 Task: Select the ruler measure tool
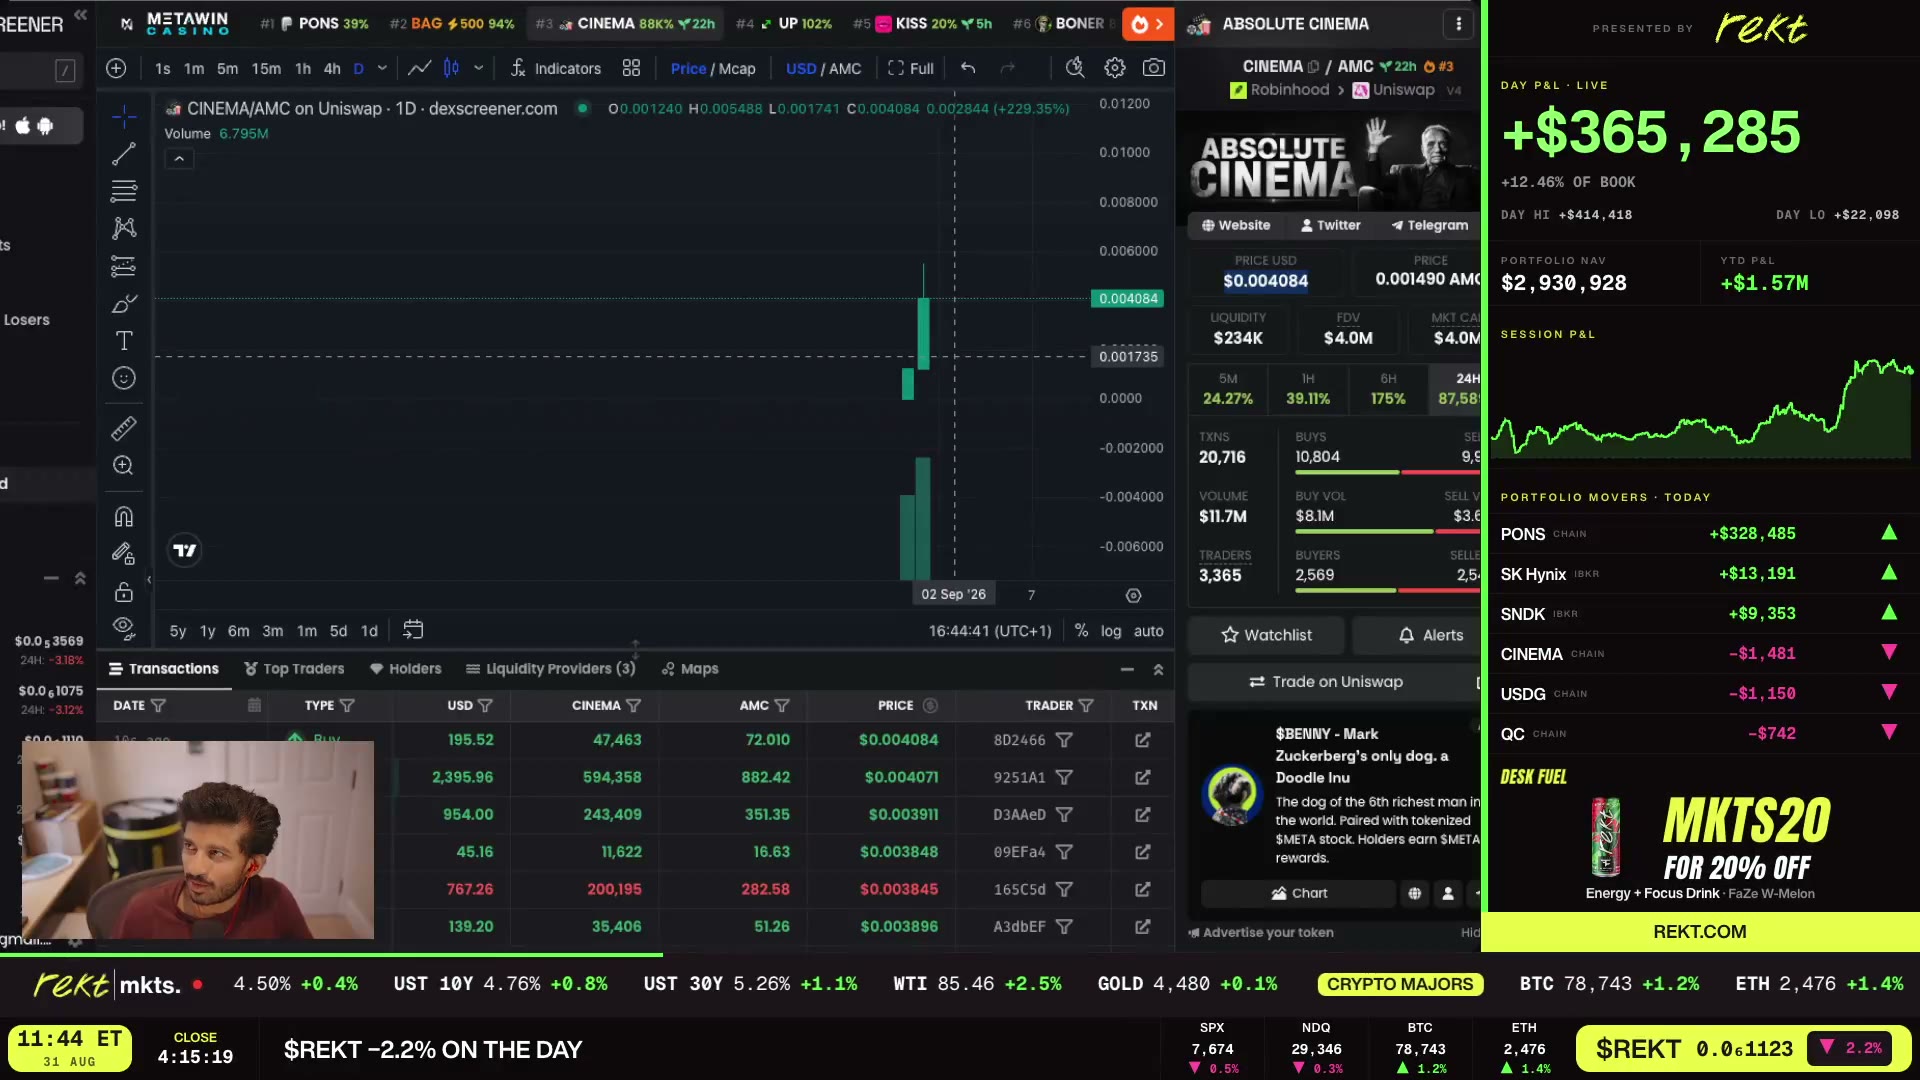coord(124,429)
